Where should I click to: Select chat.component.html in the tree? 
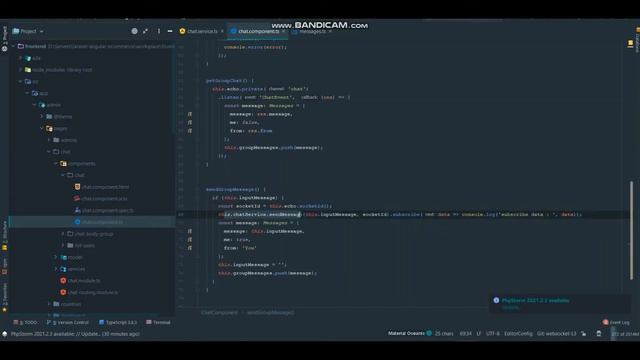click(x=105, y=187)
